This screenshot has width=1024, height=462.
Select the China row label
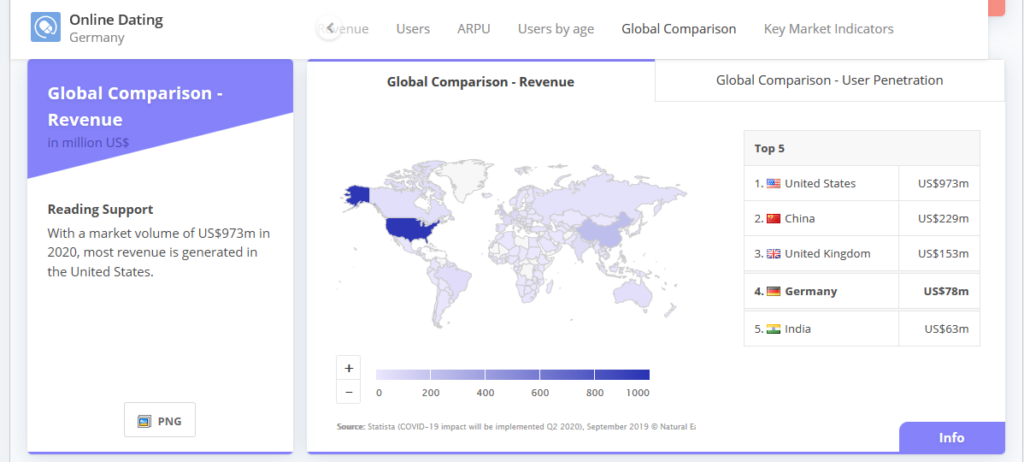pos(799,218)
